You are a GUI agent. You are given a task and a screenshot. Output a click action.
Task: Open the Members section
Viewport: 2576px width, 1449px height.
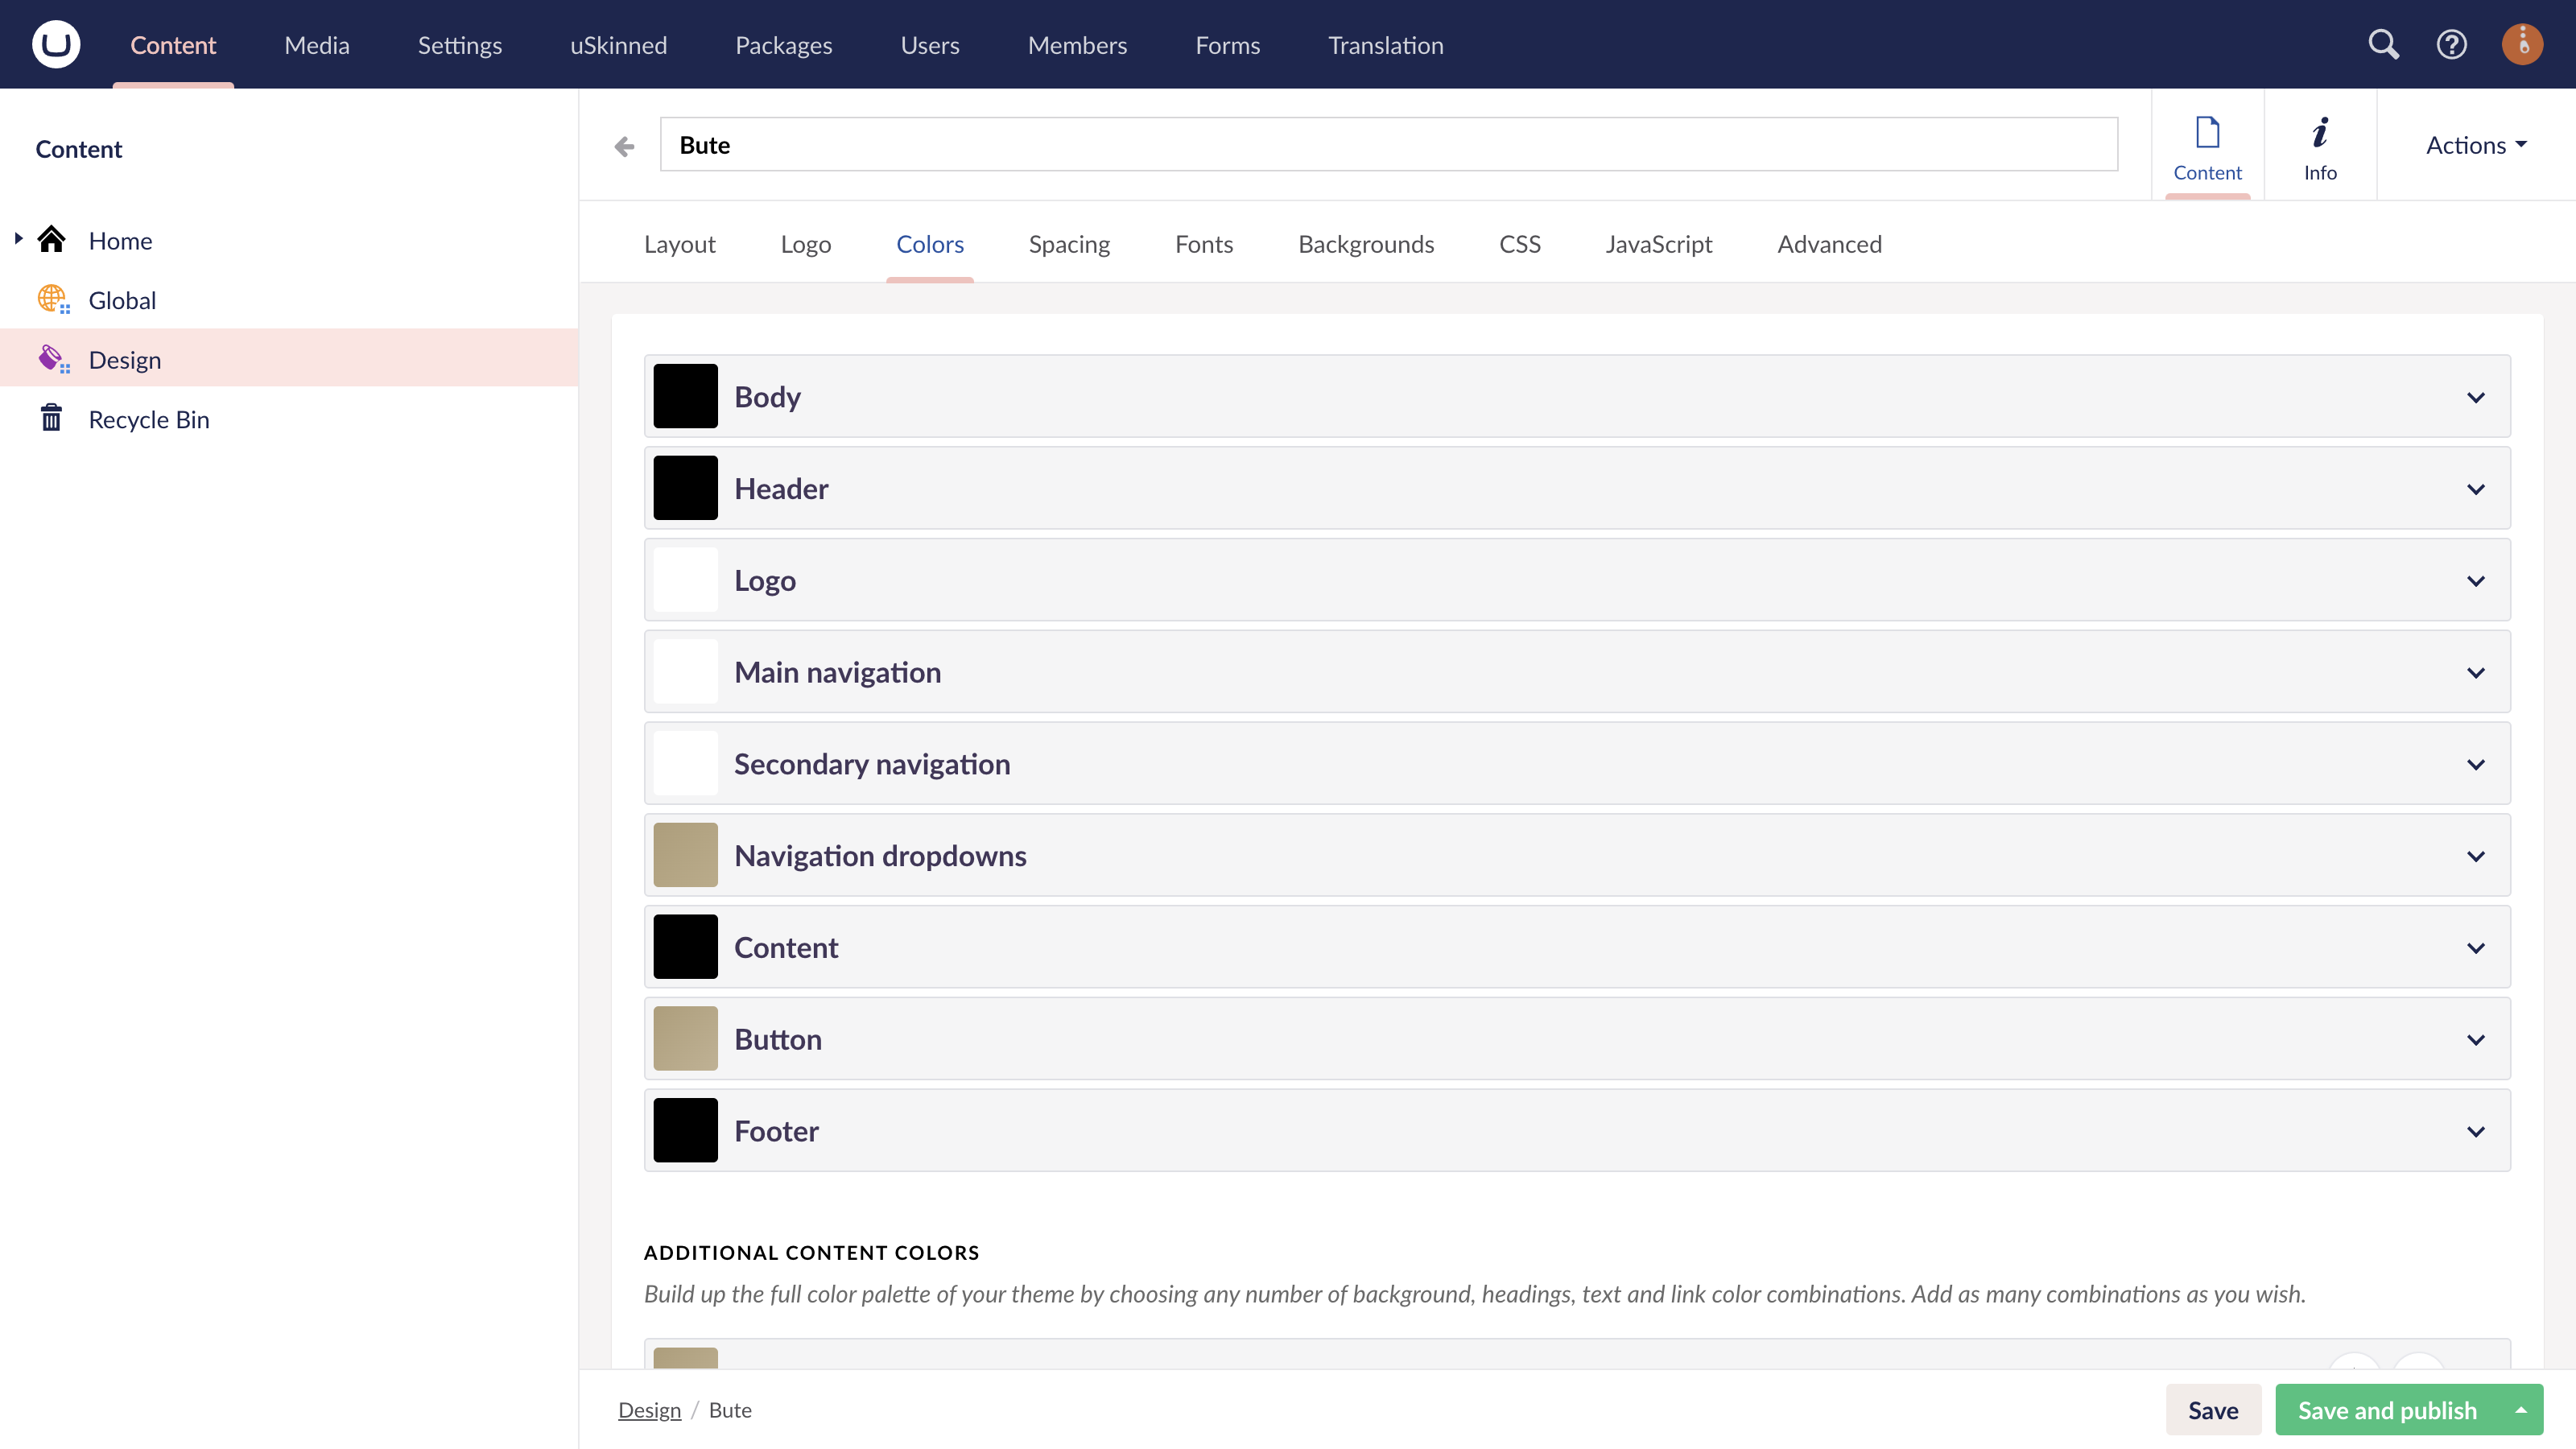pyautogui.click(x=1077, y=45)
